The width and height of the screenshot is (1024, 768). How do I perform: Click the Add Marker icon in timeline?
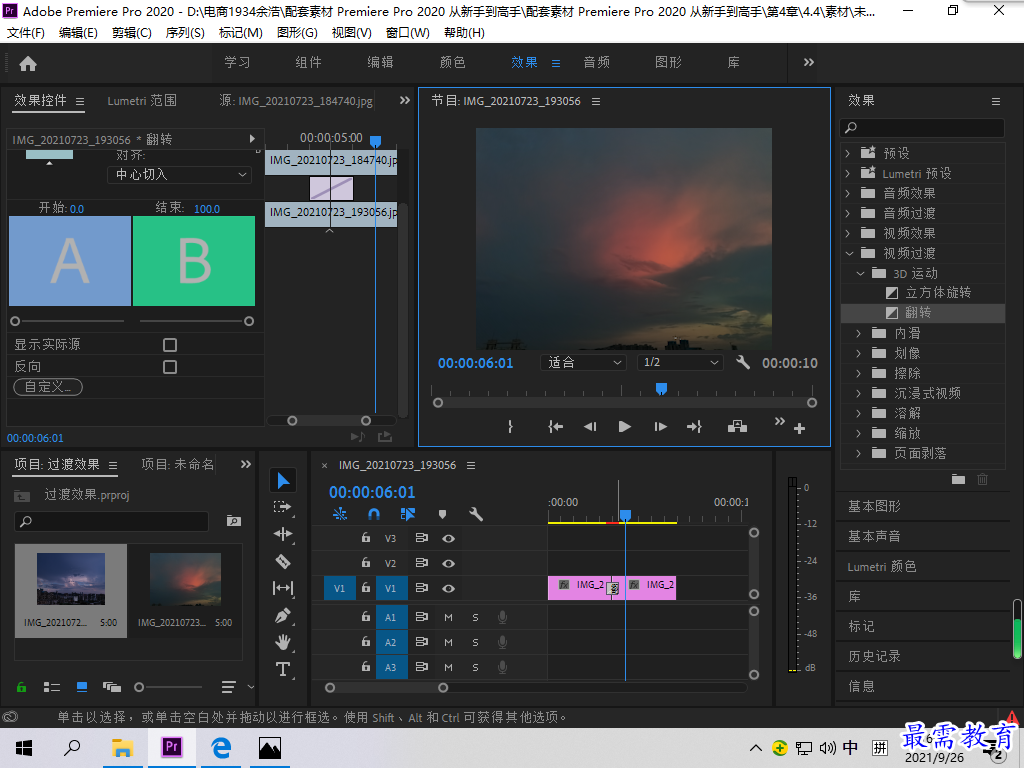pyautogui.click(x=442, y=515)
